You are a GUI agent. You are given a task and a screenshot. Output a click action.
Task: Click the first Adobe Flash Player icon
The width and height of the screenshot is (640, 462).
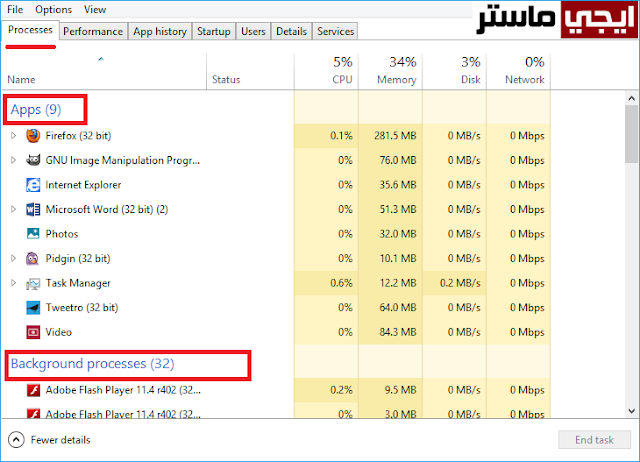click(33, 390)
